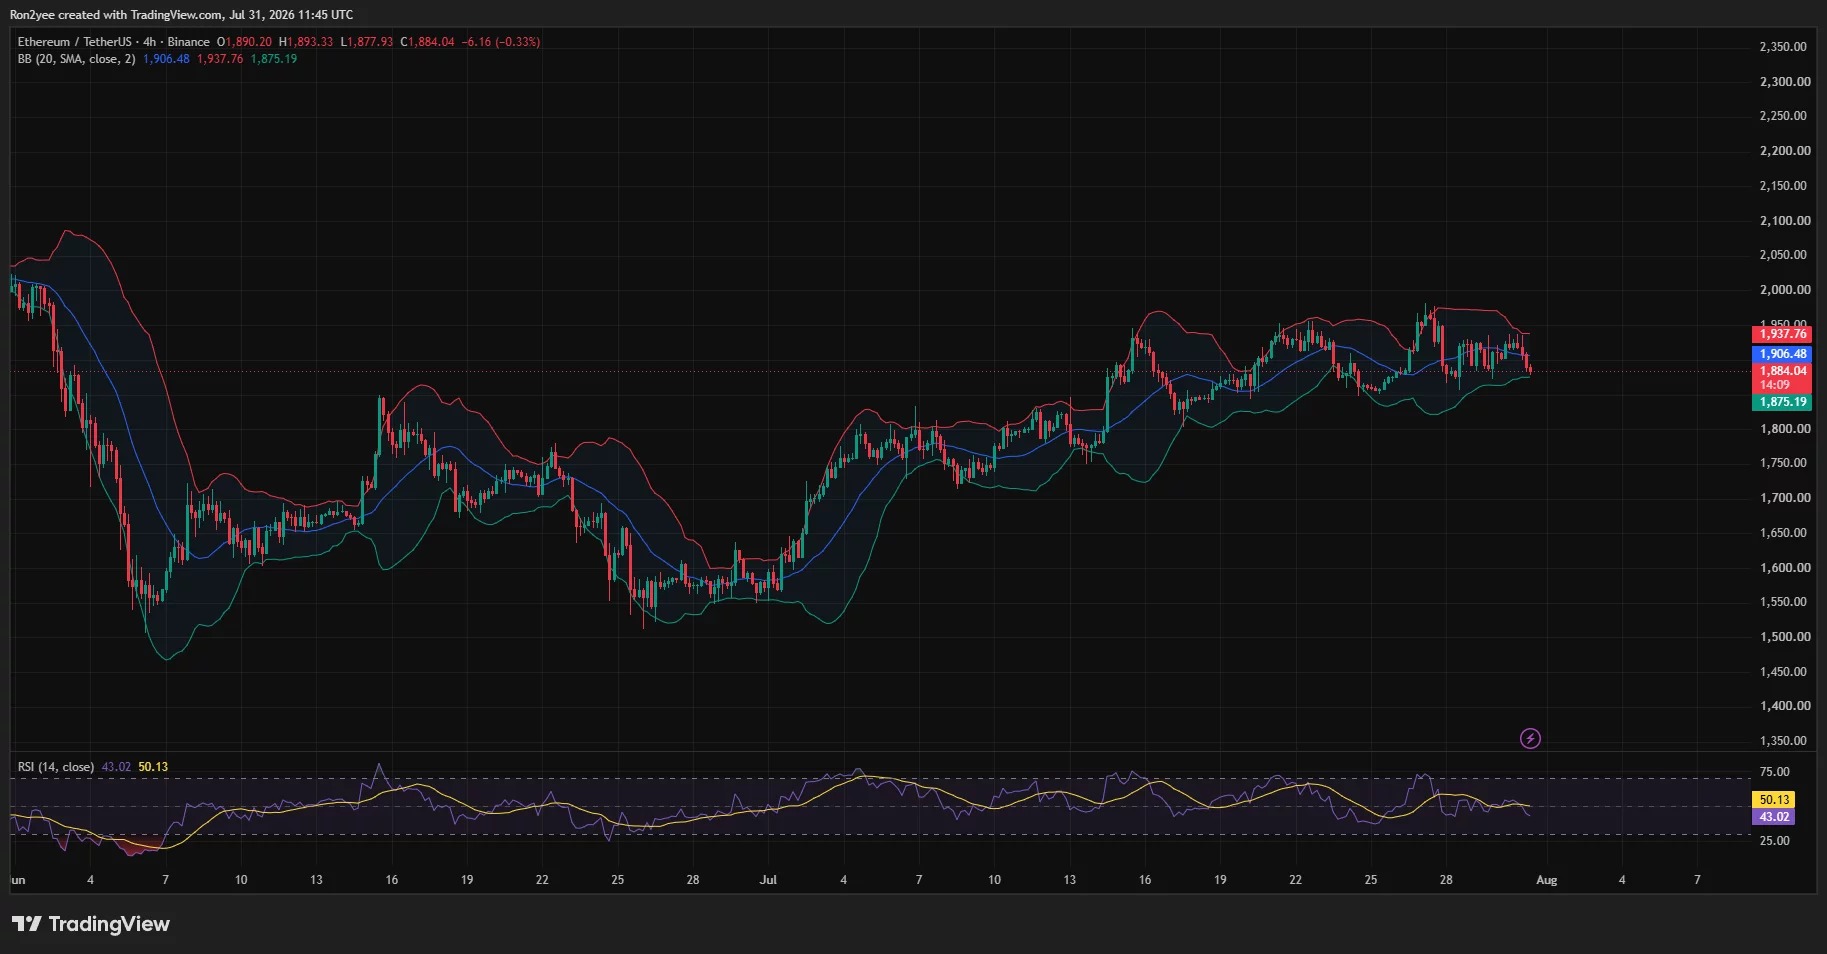This screenshot has width=1827, height=954.
Task: Click the 1,650.00 price axis label
Action: [1785, 533]
